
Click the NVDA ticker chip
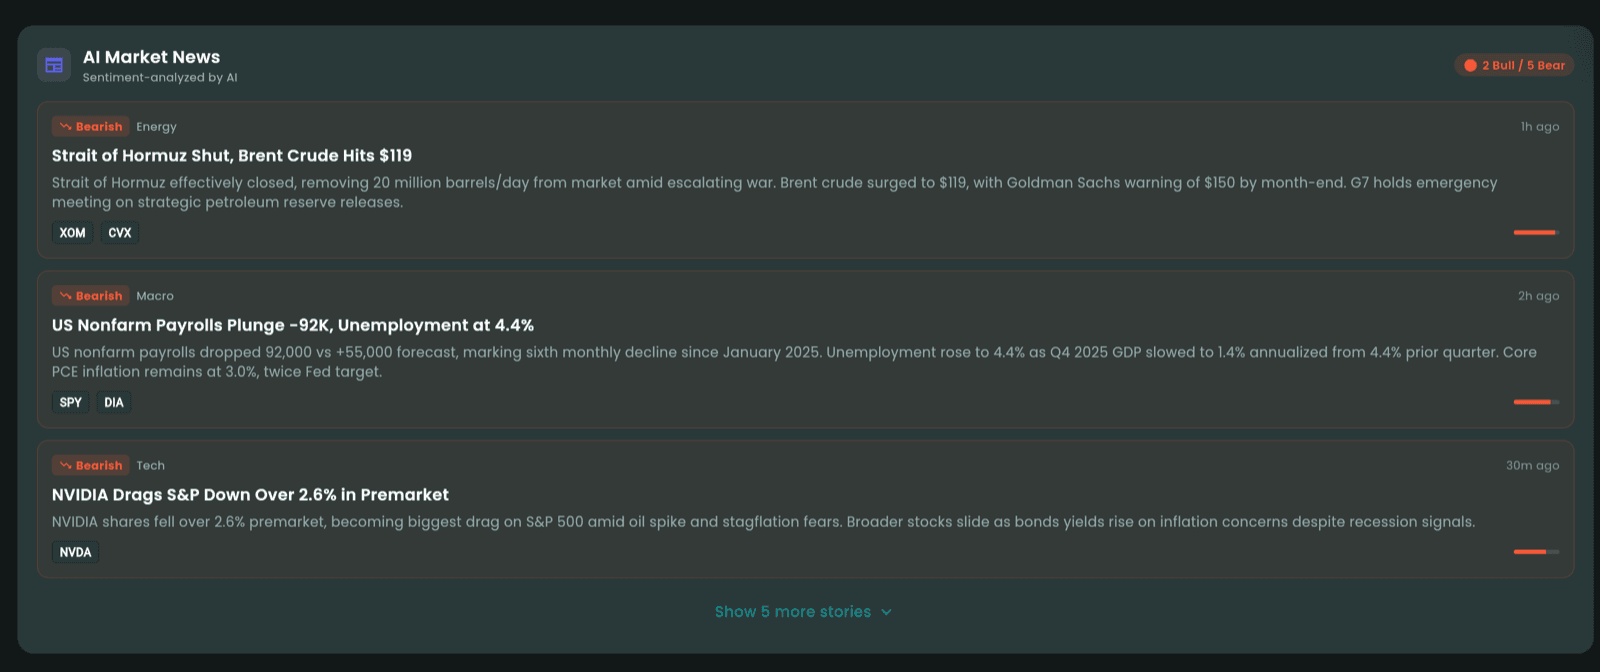[x=76, y=552]
